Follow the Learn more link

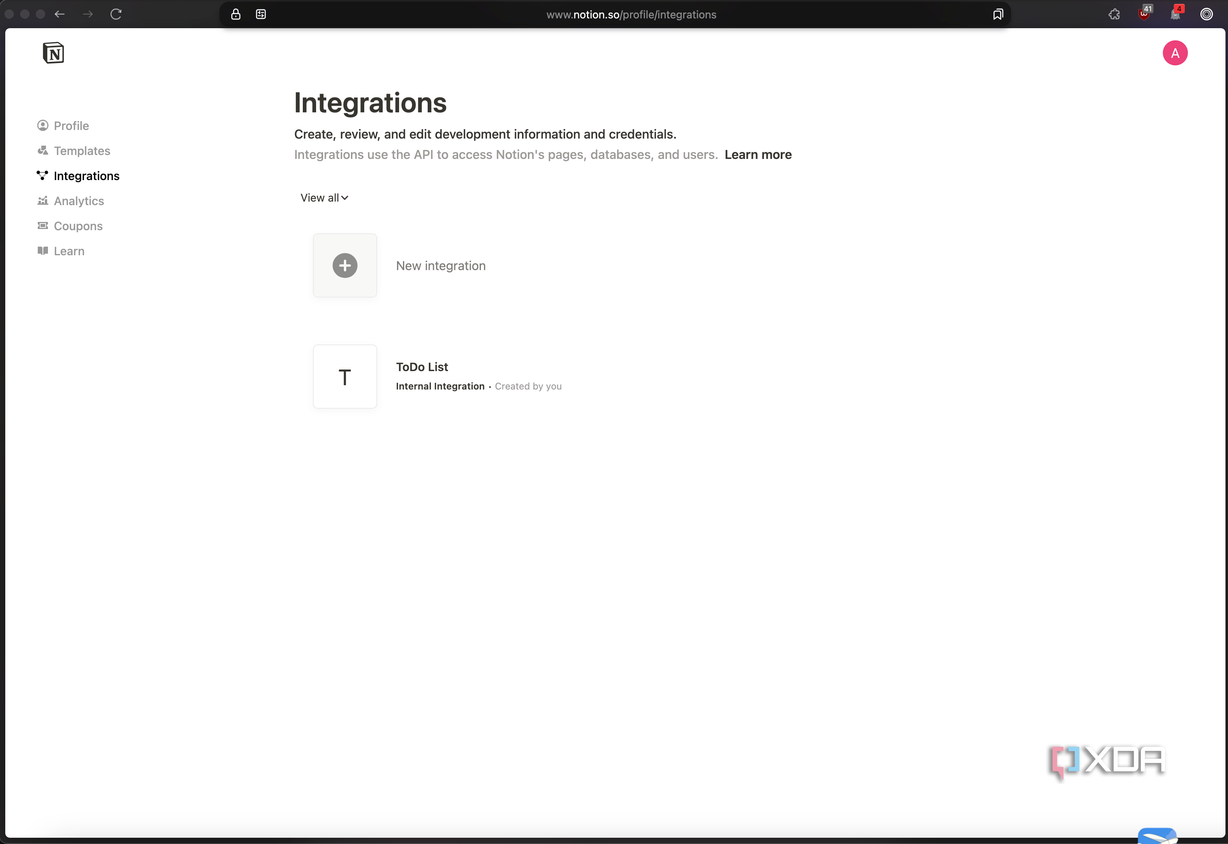758,155
